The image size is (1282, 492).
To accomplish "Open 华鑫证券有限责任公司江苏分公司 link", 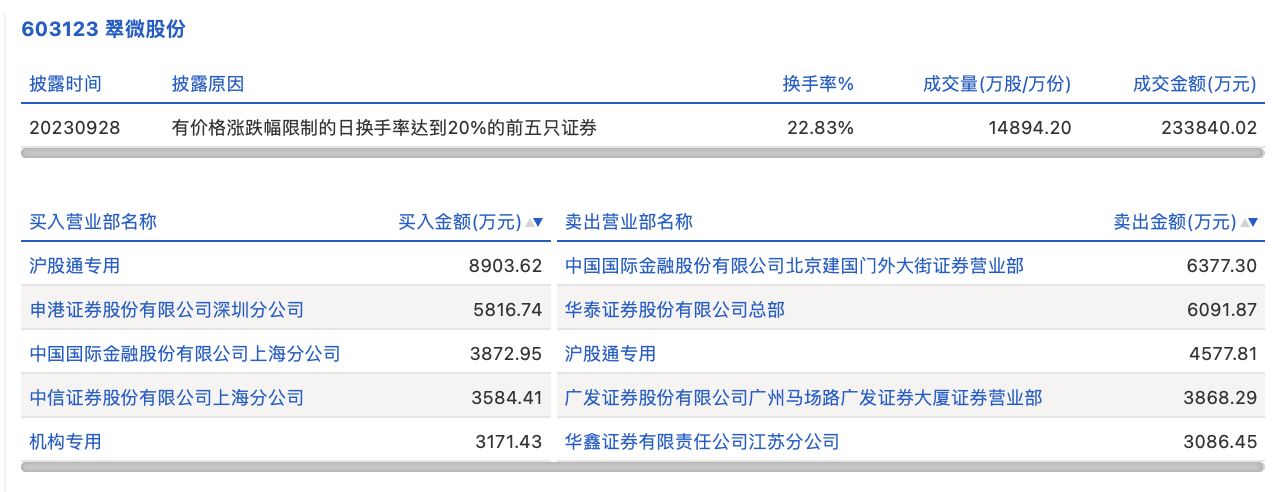I will click(x=702, y=442).
